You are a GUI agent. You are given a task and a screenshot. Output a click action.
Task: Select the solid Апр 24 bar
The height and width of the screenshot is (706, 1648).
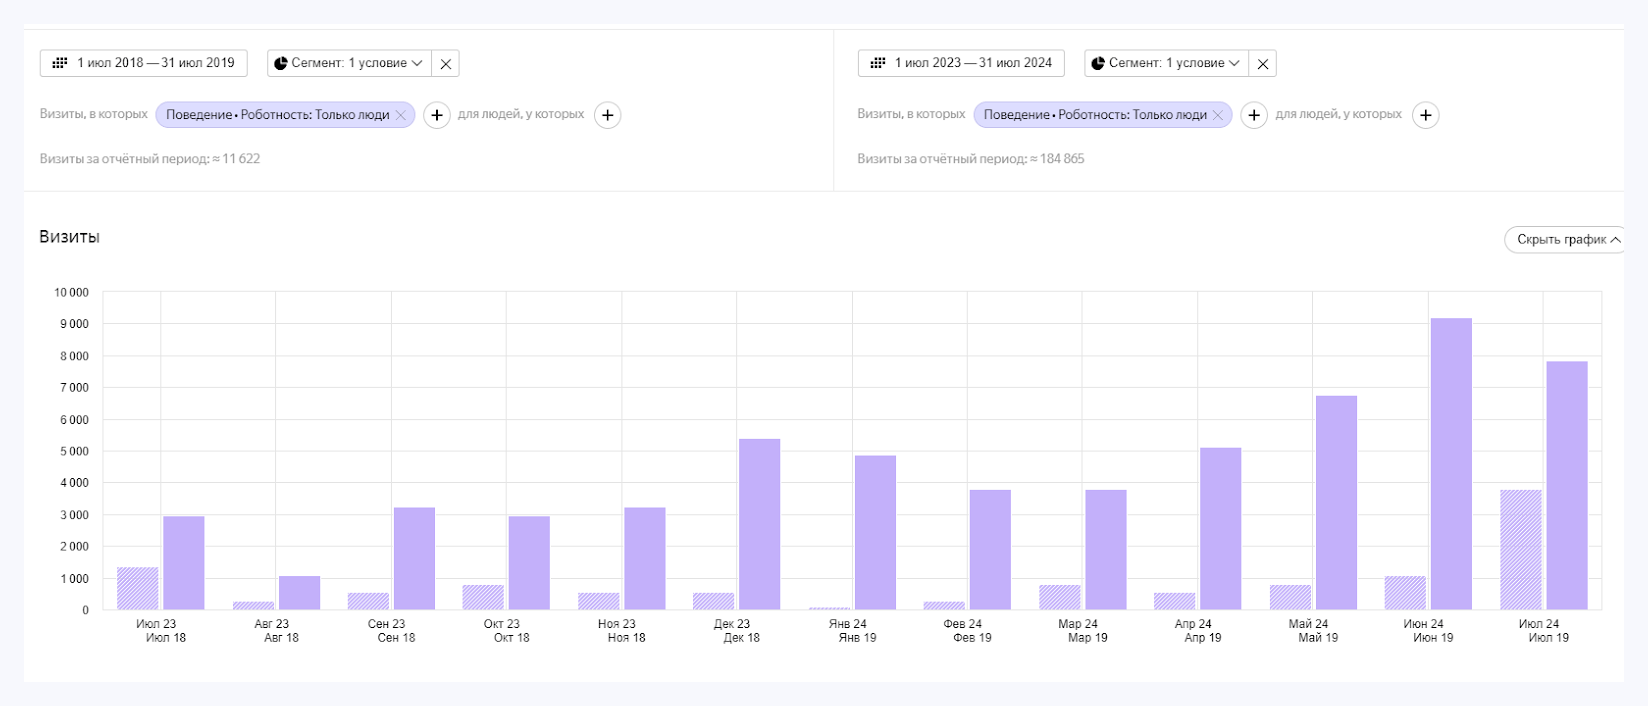click(1221, 529)
